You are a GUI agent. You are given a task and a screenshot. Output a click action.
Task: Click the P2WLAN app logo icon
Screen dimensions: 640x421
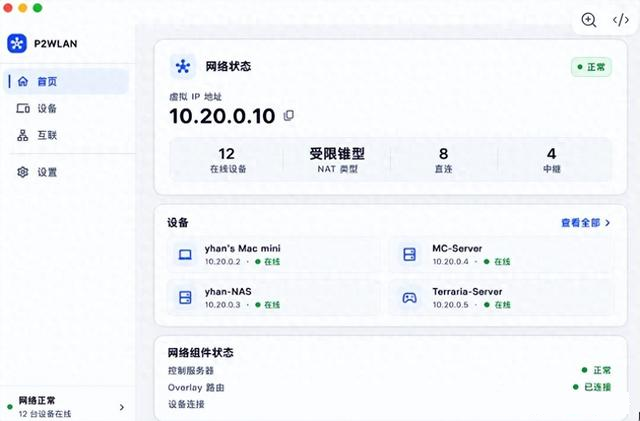coord(17,43)
